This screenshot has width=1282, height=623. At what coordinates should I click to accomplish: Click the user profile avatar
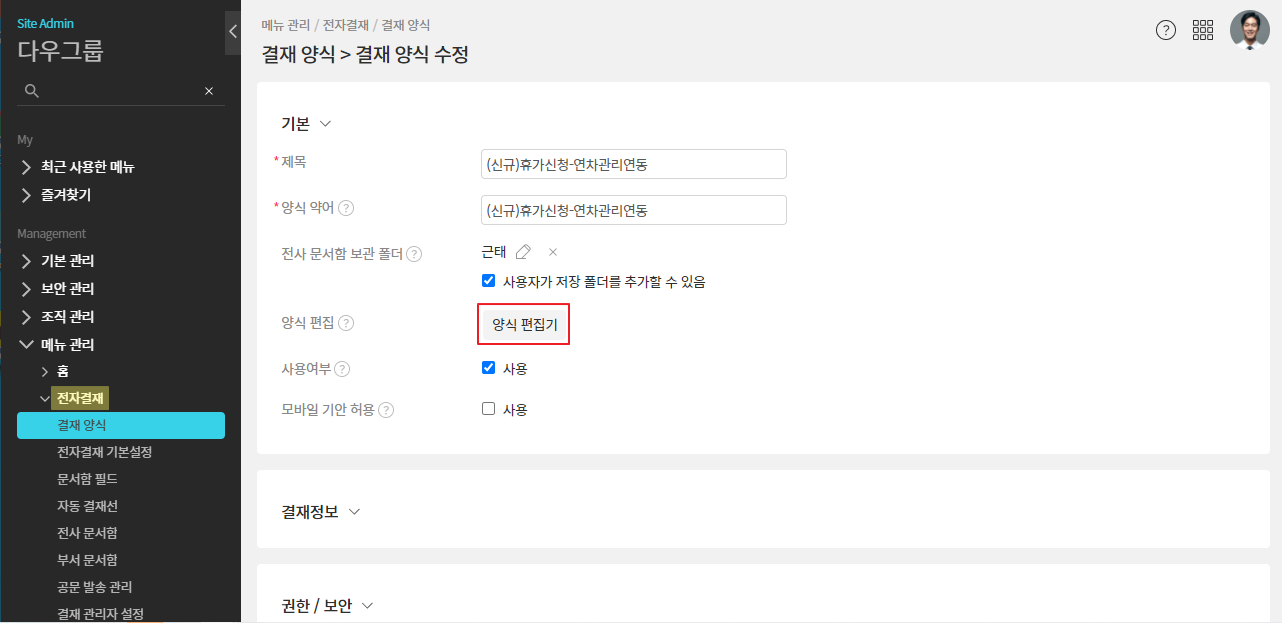point(1249,30)
